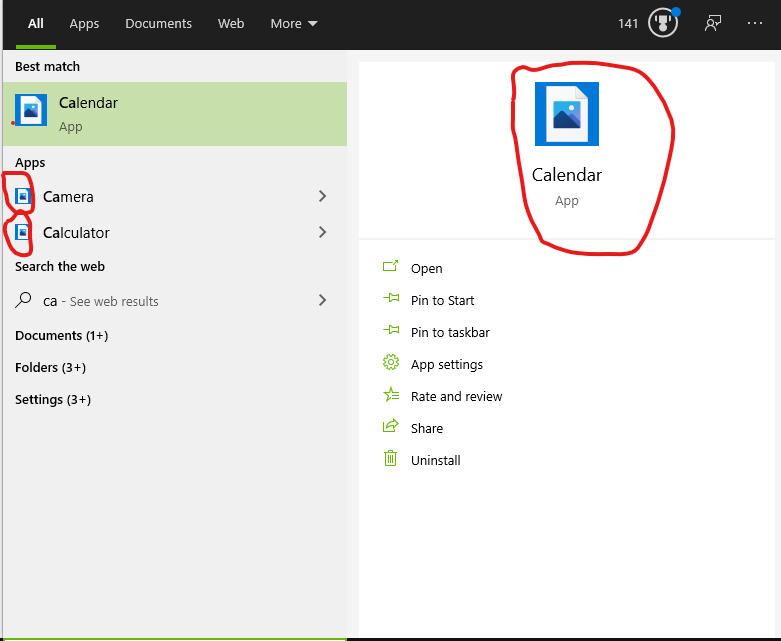Image resolution: width=781 pixels, height=641 pixels.
Task: Expand the Documents (1+) group
Action: pos(61,335)
